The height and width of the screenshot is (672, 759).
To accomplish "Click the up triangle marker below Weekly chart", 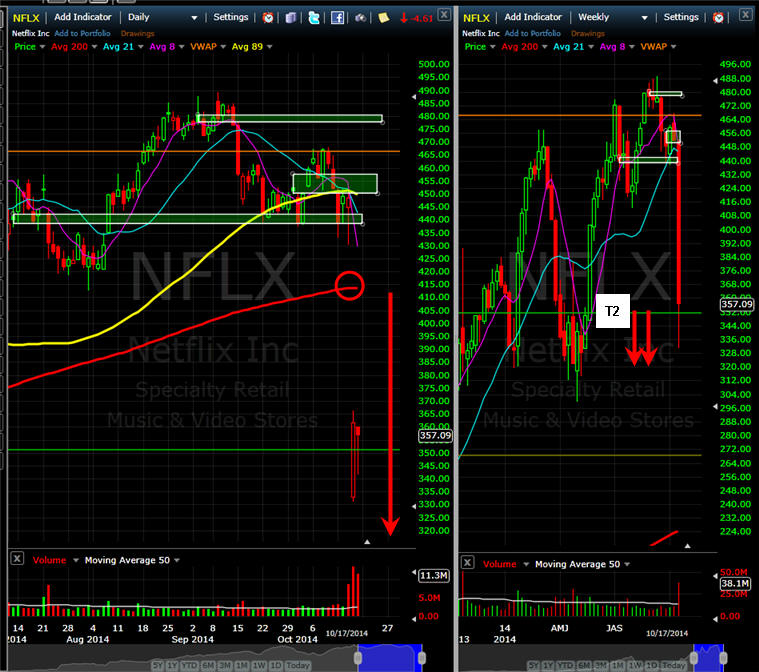I will [x=687, y=546].
